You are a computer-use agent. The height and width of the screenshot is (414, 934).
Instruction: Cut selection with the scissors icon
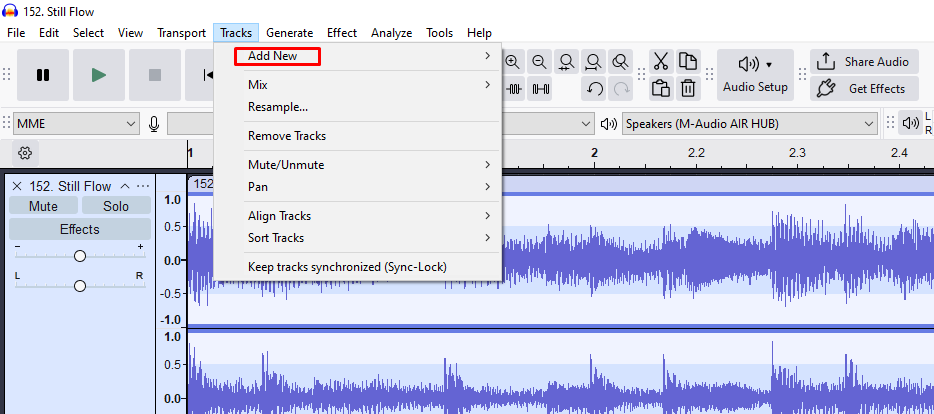[661, 61]
